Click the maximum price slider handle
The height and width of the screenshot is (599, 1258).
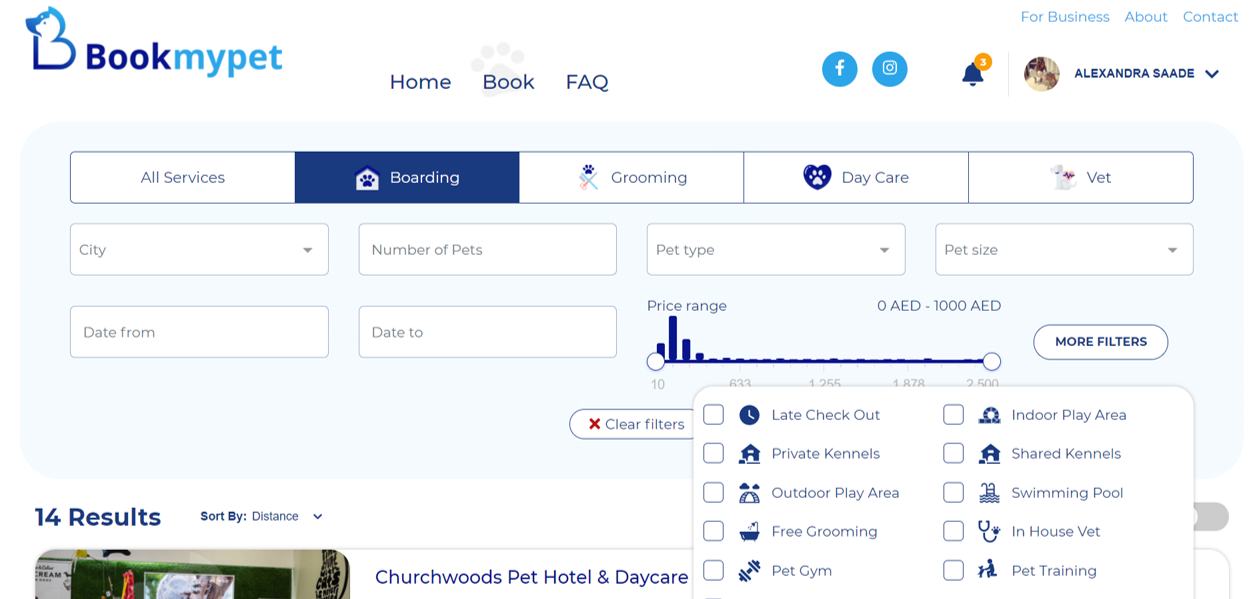[x=992, y=361]
